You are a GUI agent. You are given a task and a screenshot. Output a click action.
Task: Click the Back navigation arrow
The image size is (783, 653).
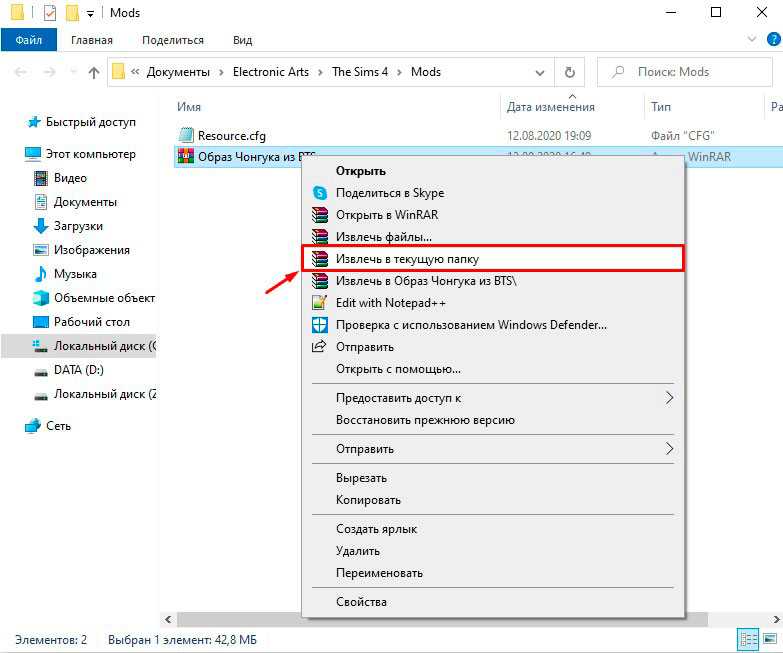click(x=20, y=72)
